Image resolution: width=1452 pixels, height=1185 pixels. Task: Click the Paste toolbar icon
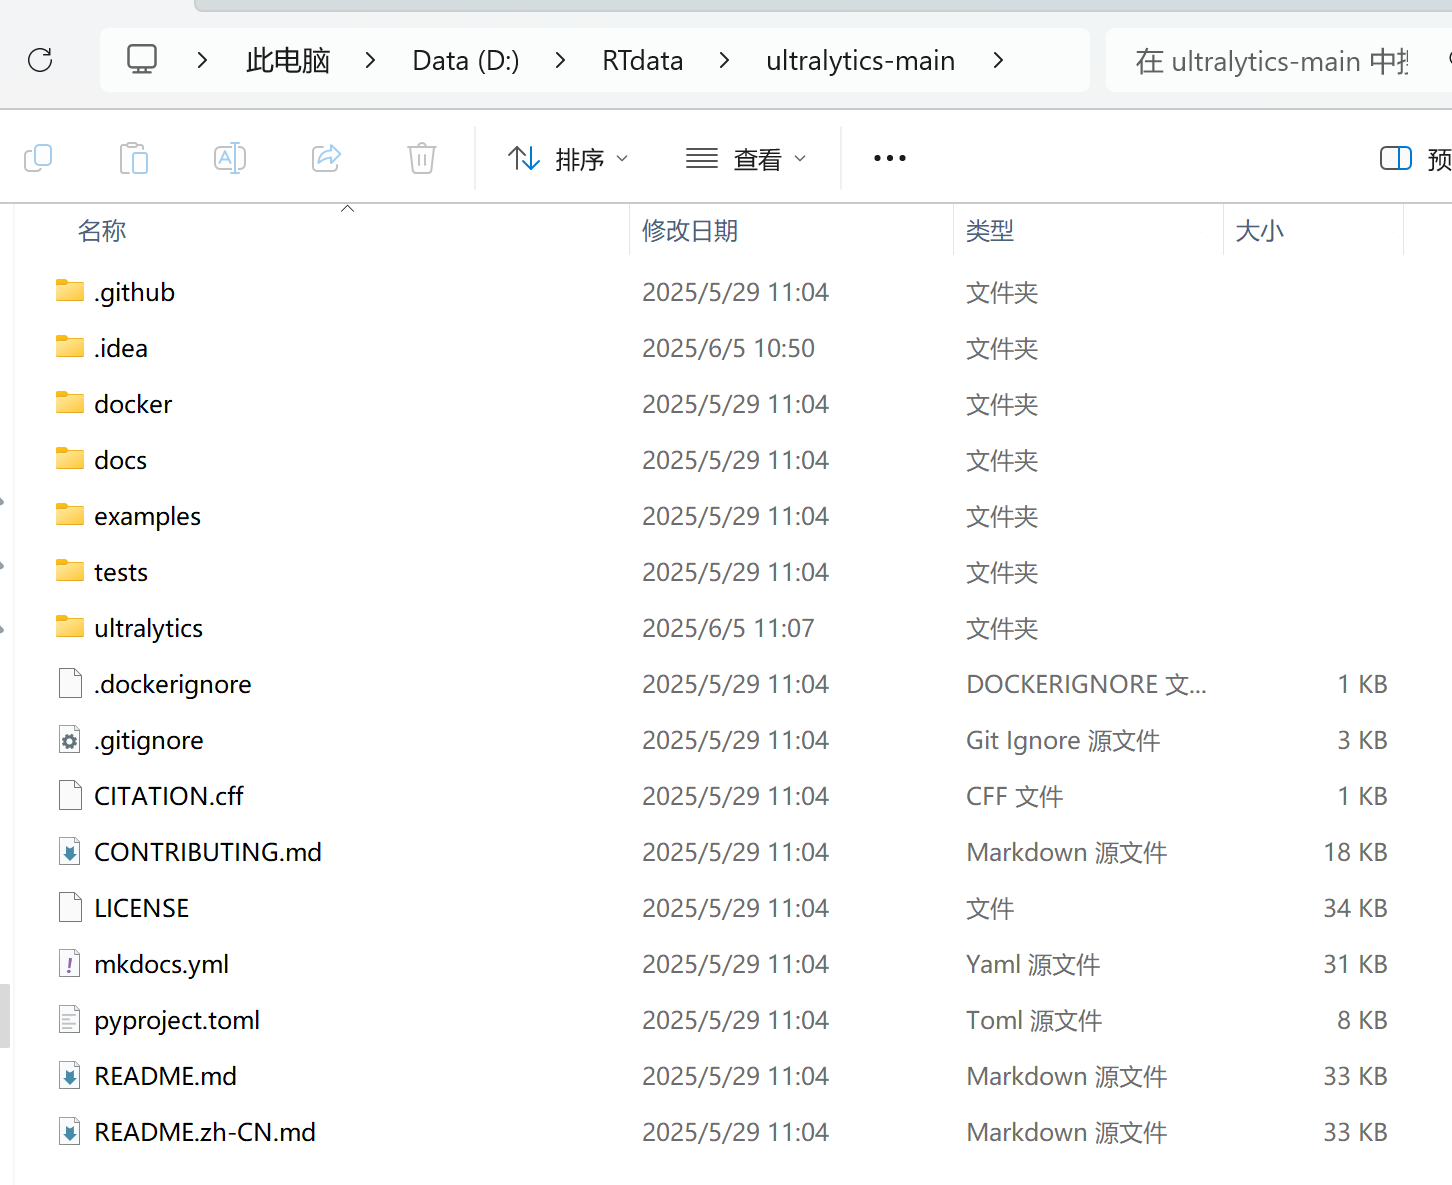click(x=134, y=158)
